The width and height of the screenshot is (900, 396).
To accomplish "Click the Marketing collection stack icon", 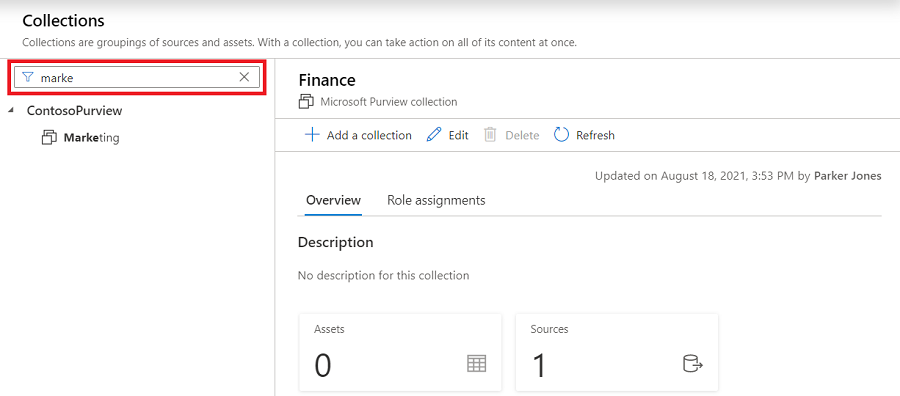I will (x=49, y=138).
